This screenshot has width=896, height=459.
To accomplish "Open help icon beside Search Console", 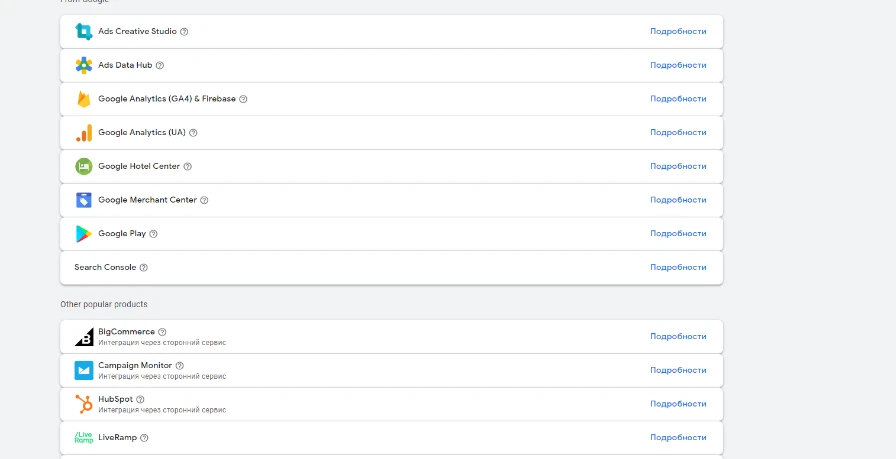I will click(x=143, y=268).
